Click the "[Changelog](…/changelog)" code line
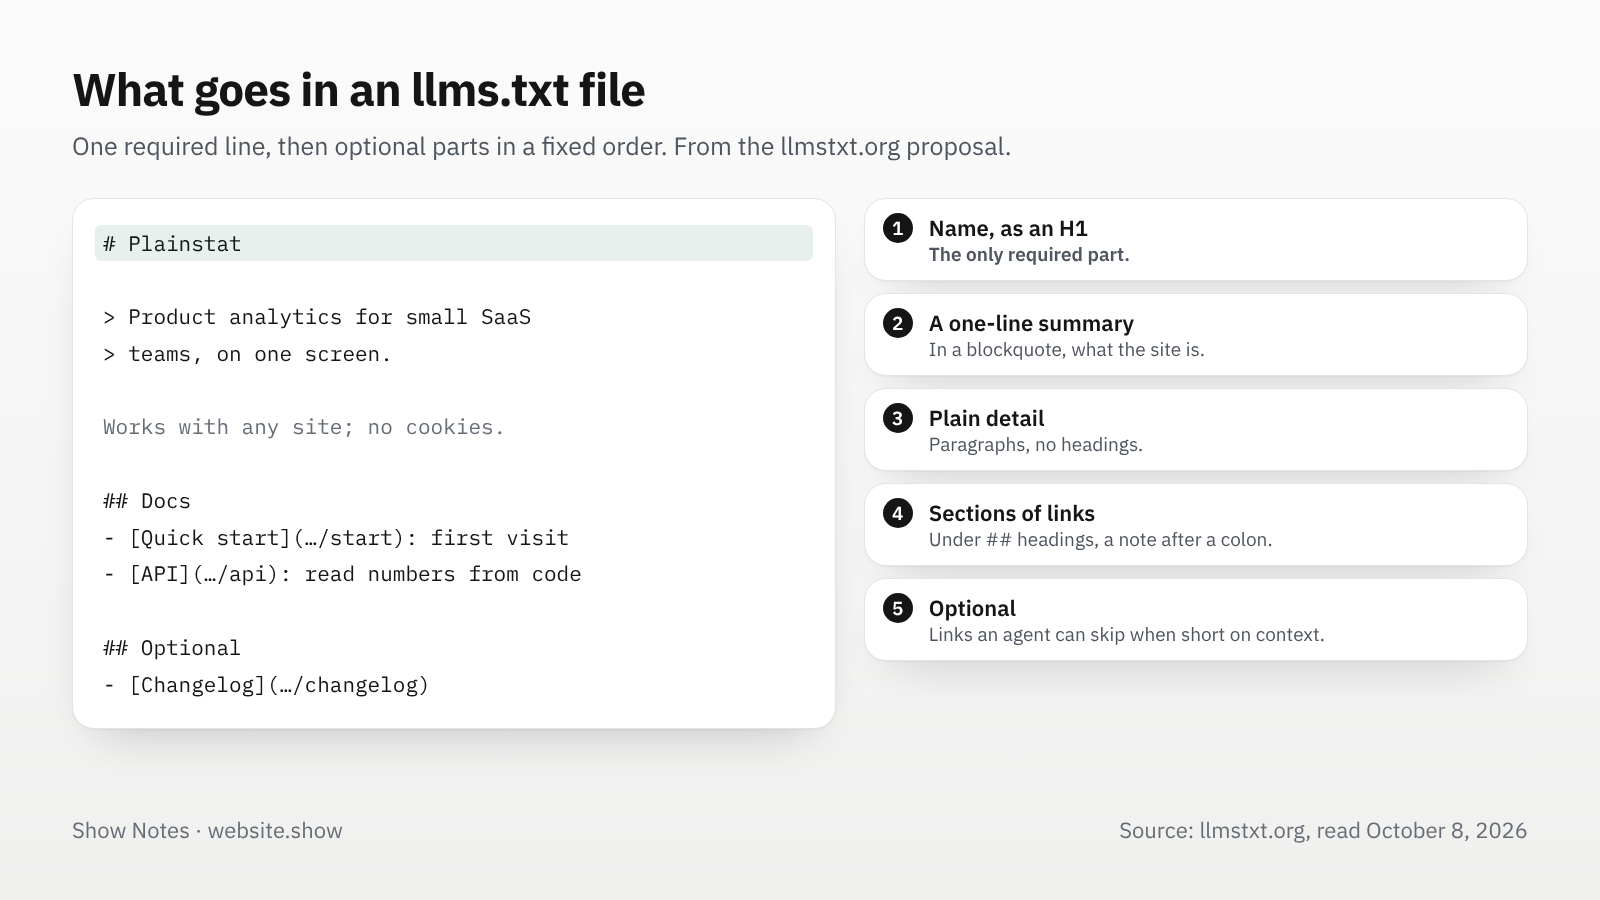 [x=266, y=685]
